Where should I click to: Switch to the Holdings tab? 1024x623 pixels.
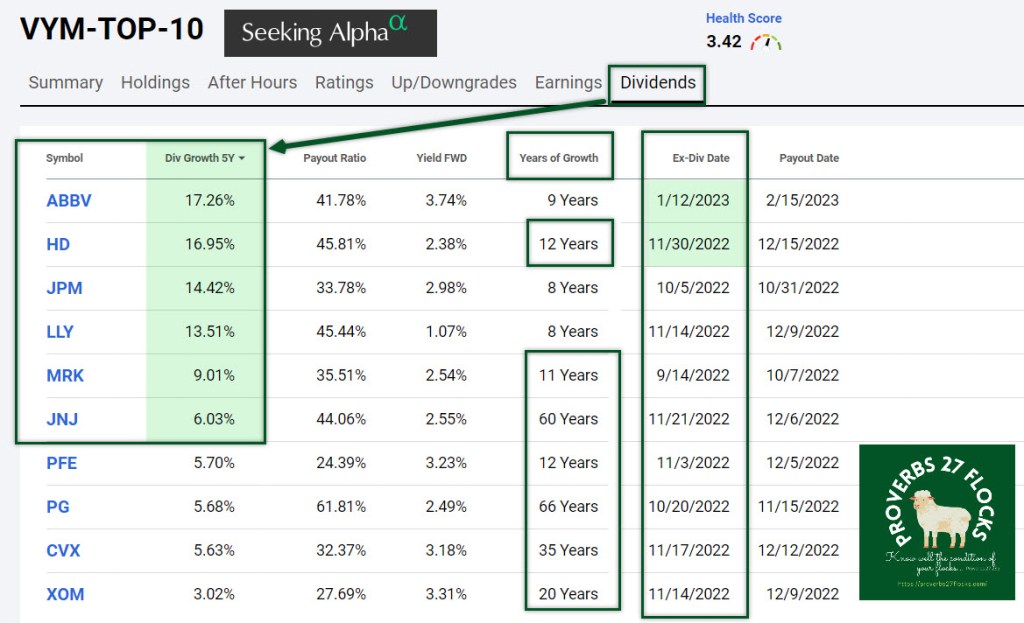[155, 83]
